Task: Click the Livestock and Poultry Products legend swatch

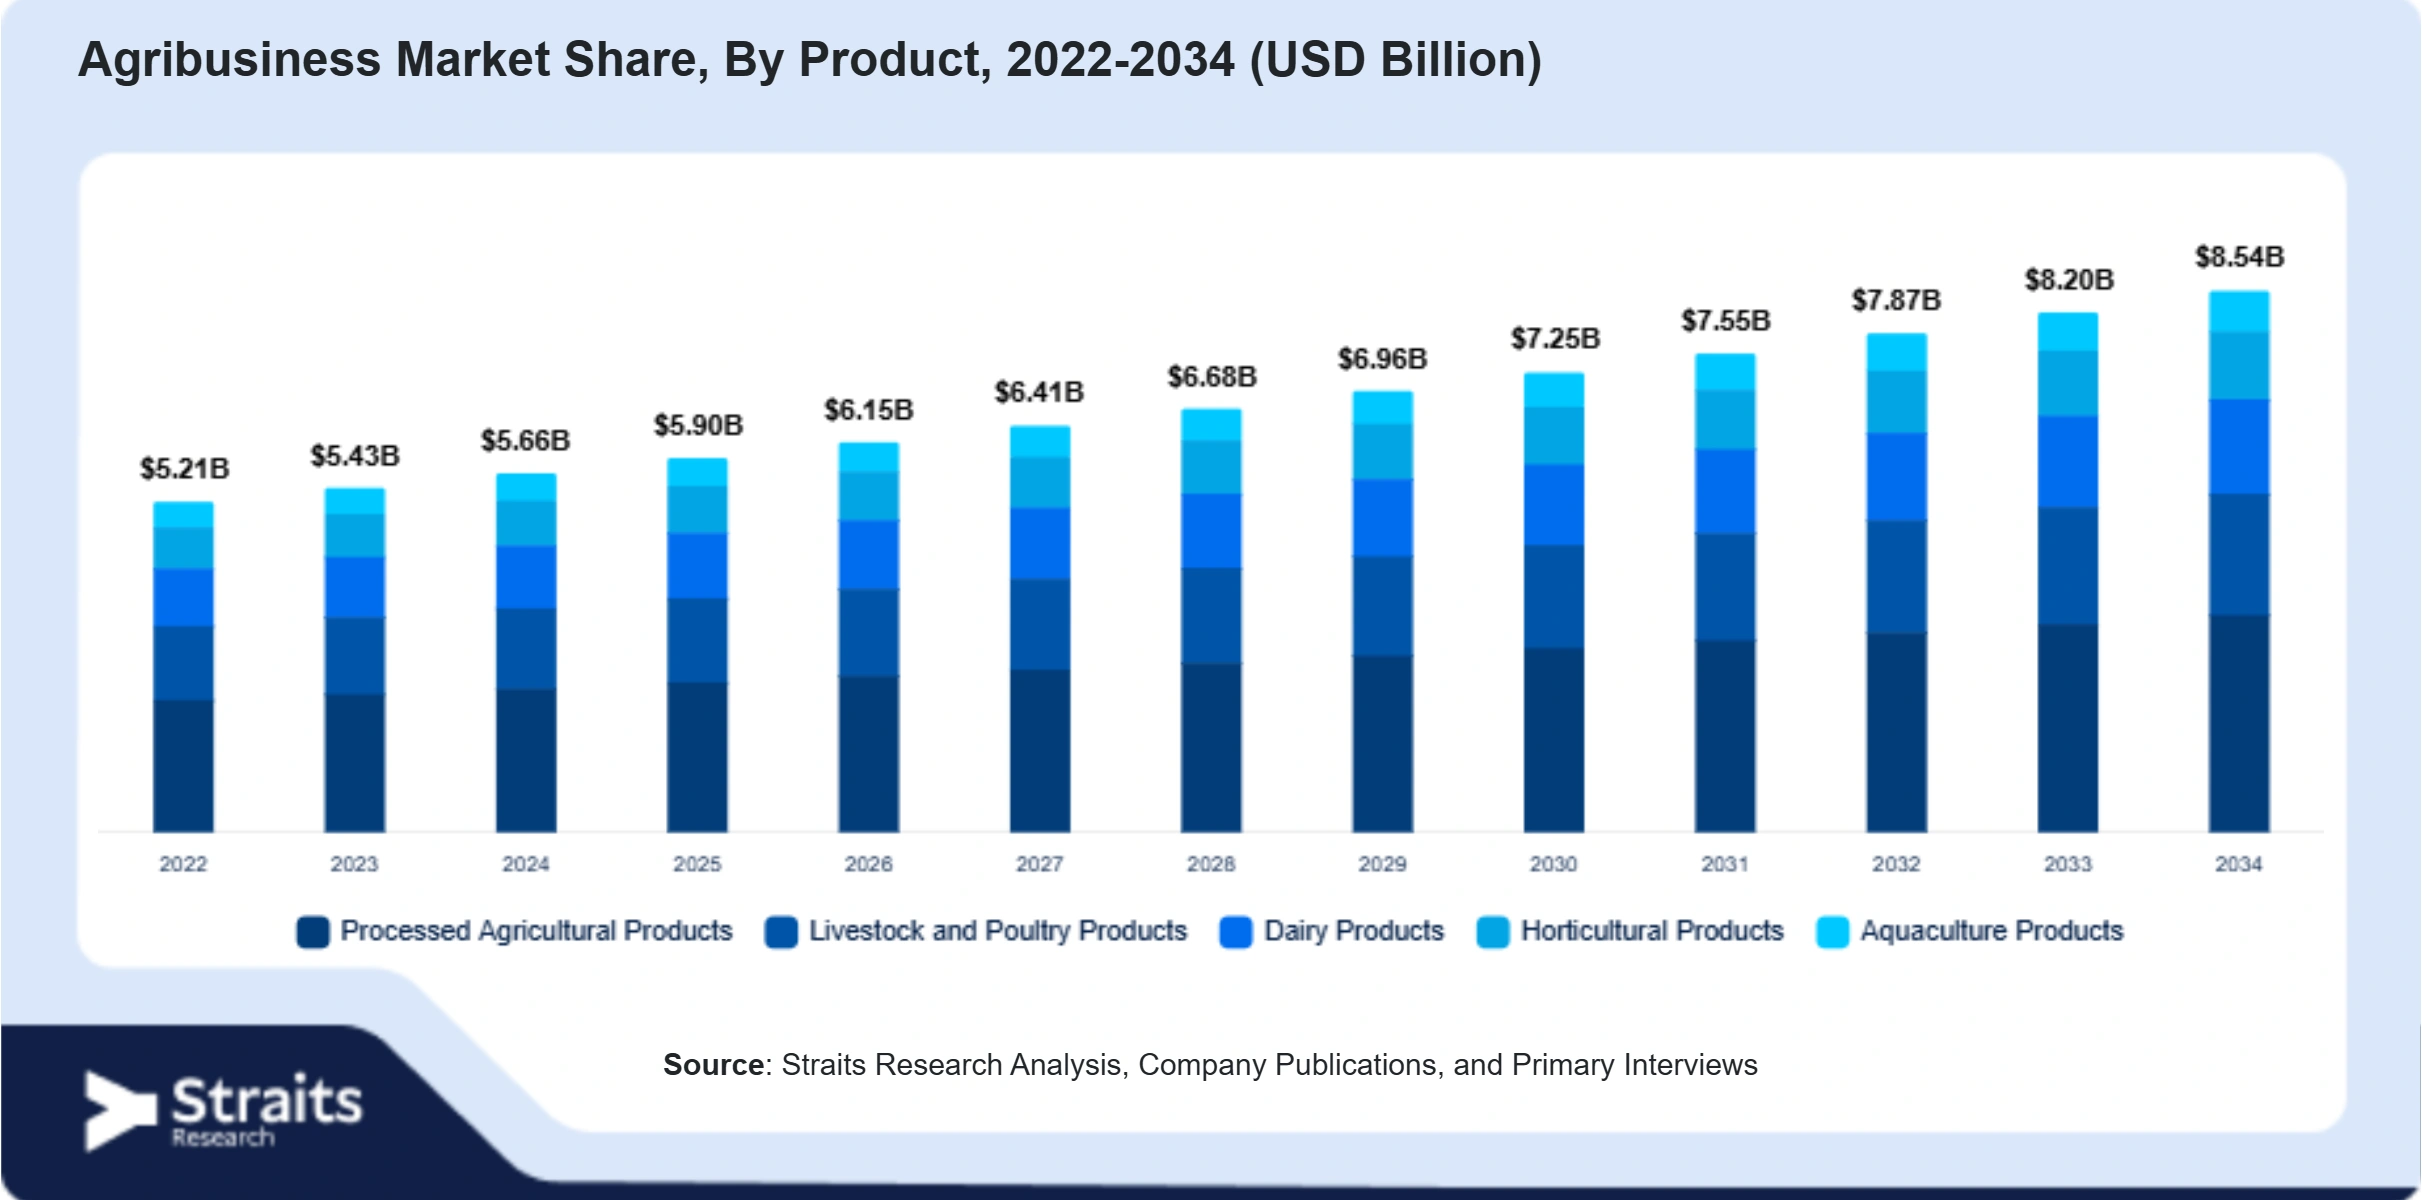Action: click(781, 931)
